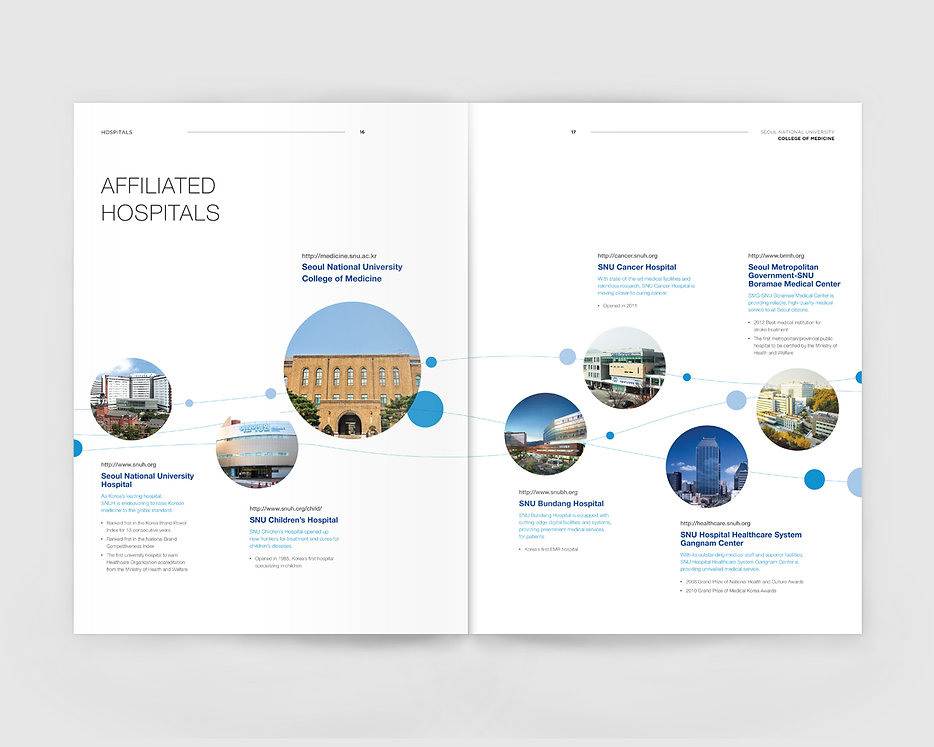The height and width of the screenshot is (747, 934).
Task: Select the Gangnam Center skyscraper photo
Action: click(x=706, y=466)
